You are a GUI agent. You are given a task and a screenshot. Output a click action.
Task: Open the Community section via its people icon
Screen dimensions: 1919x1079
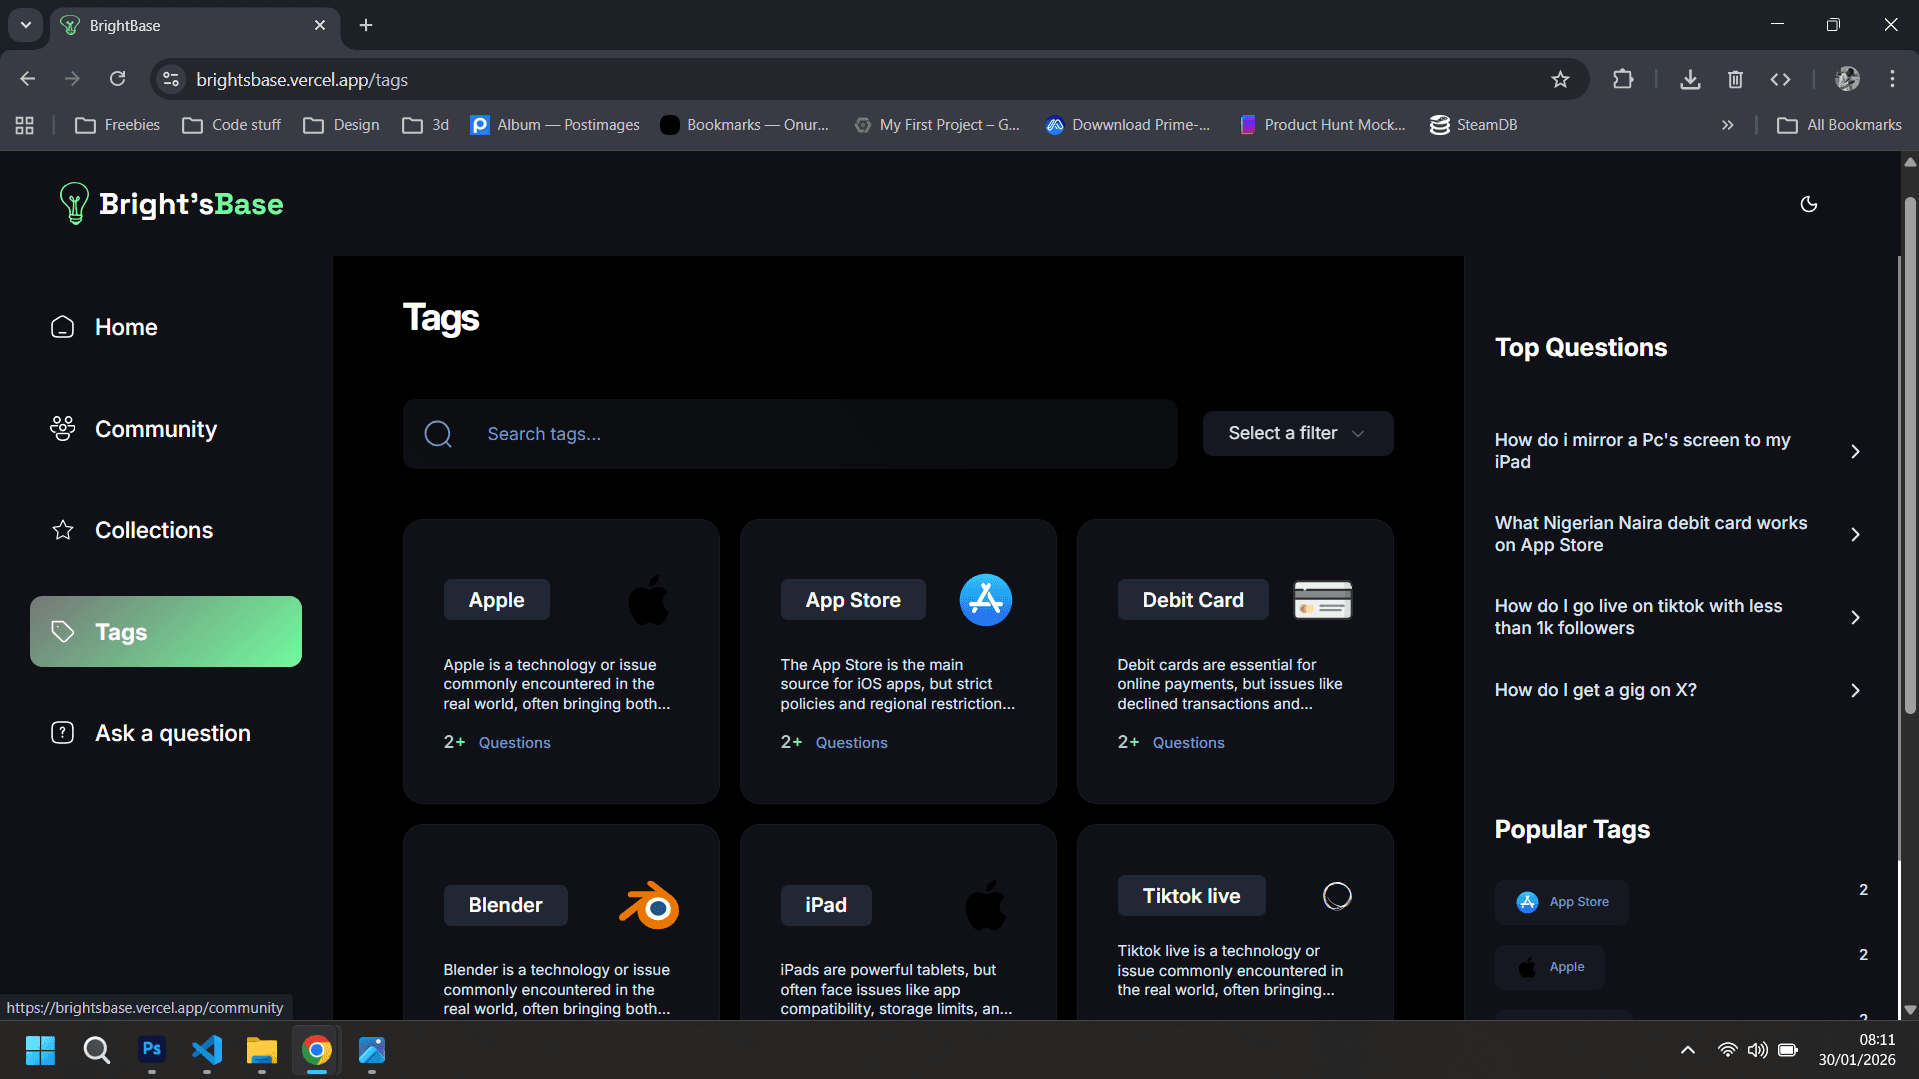pyautogui.click(x=62, y=429)
